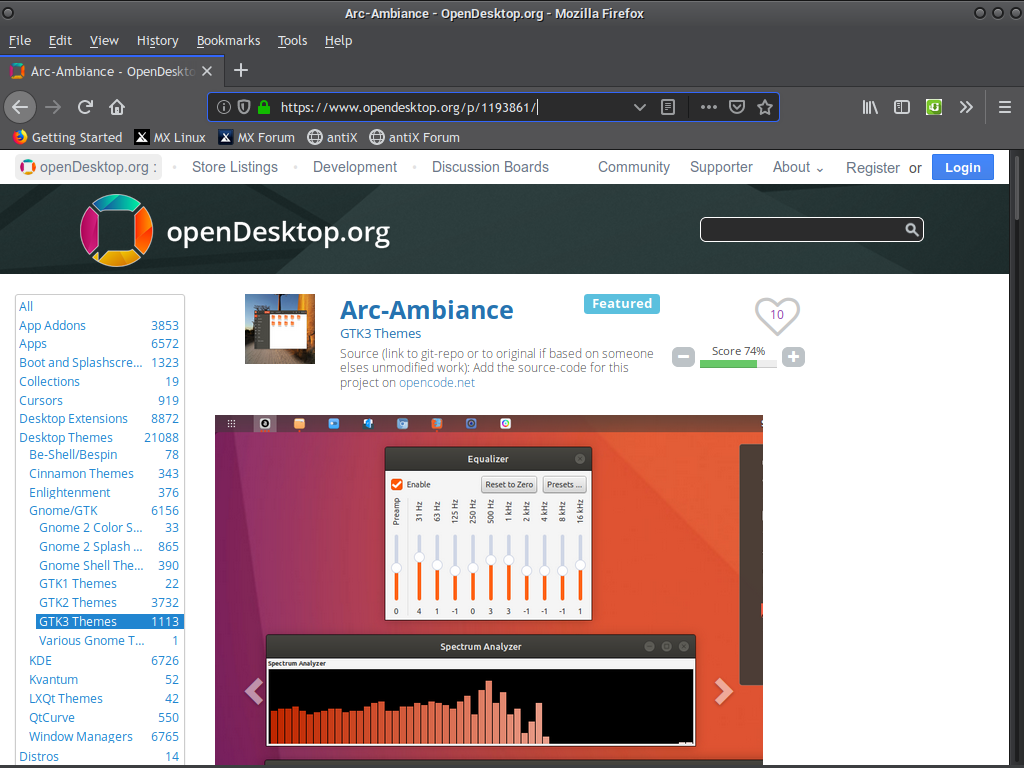This screenshot has width=1024, height=768.
Task: Go back with the Firefox back arrow
Action: coord(20,107)
